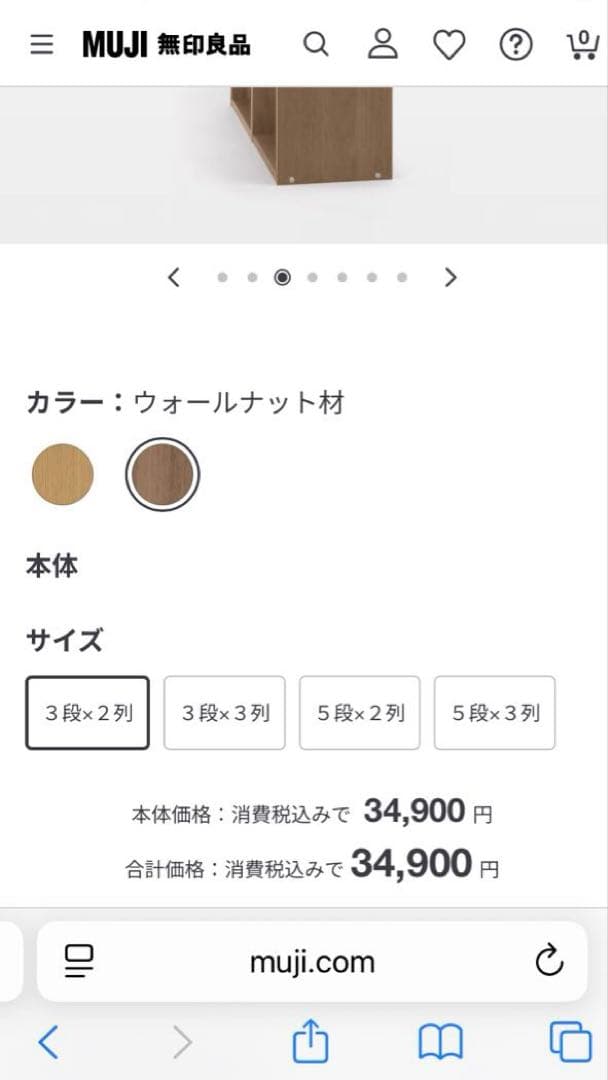
Task: Open the hamburger navigation menu
Action: [41, 44]
